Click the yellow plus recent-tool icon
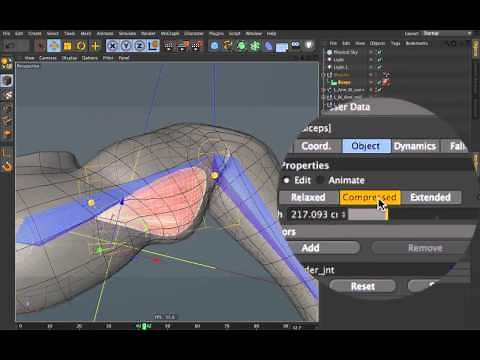Viewport: 480px width, 360px height. coord(95,46)
